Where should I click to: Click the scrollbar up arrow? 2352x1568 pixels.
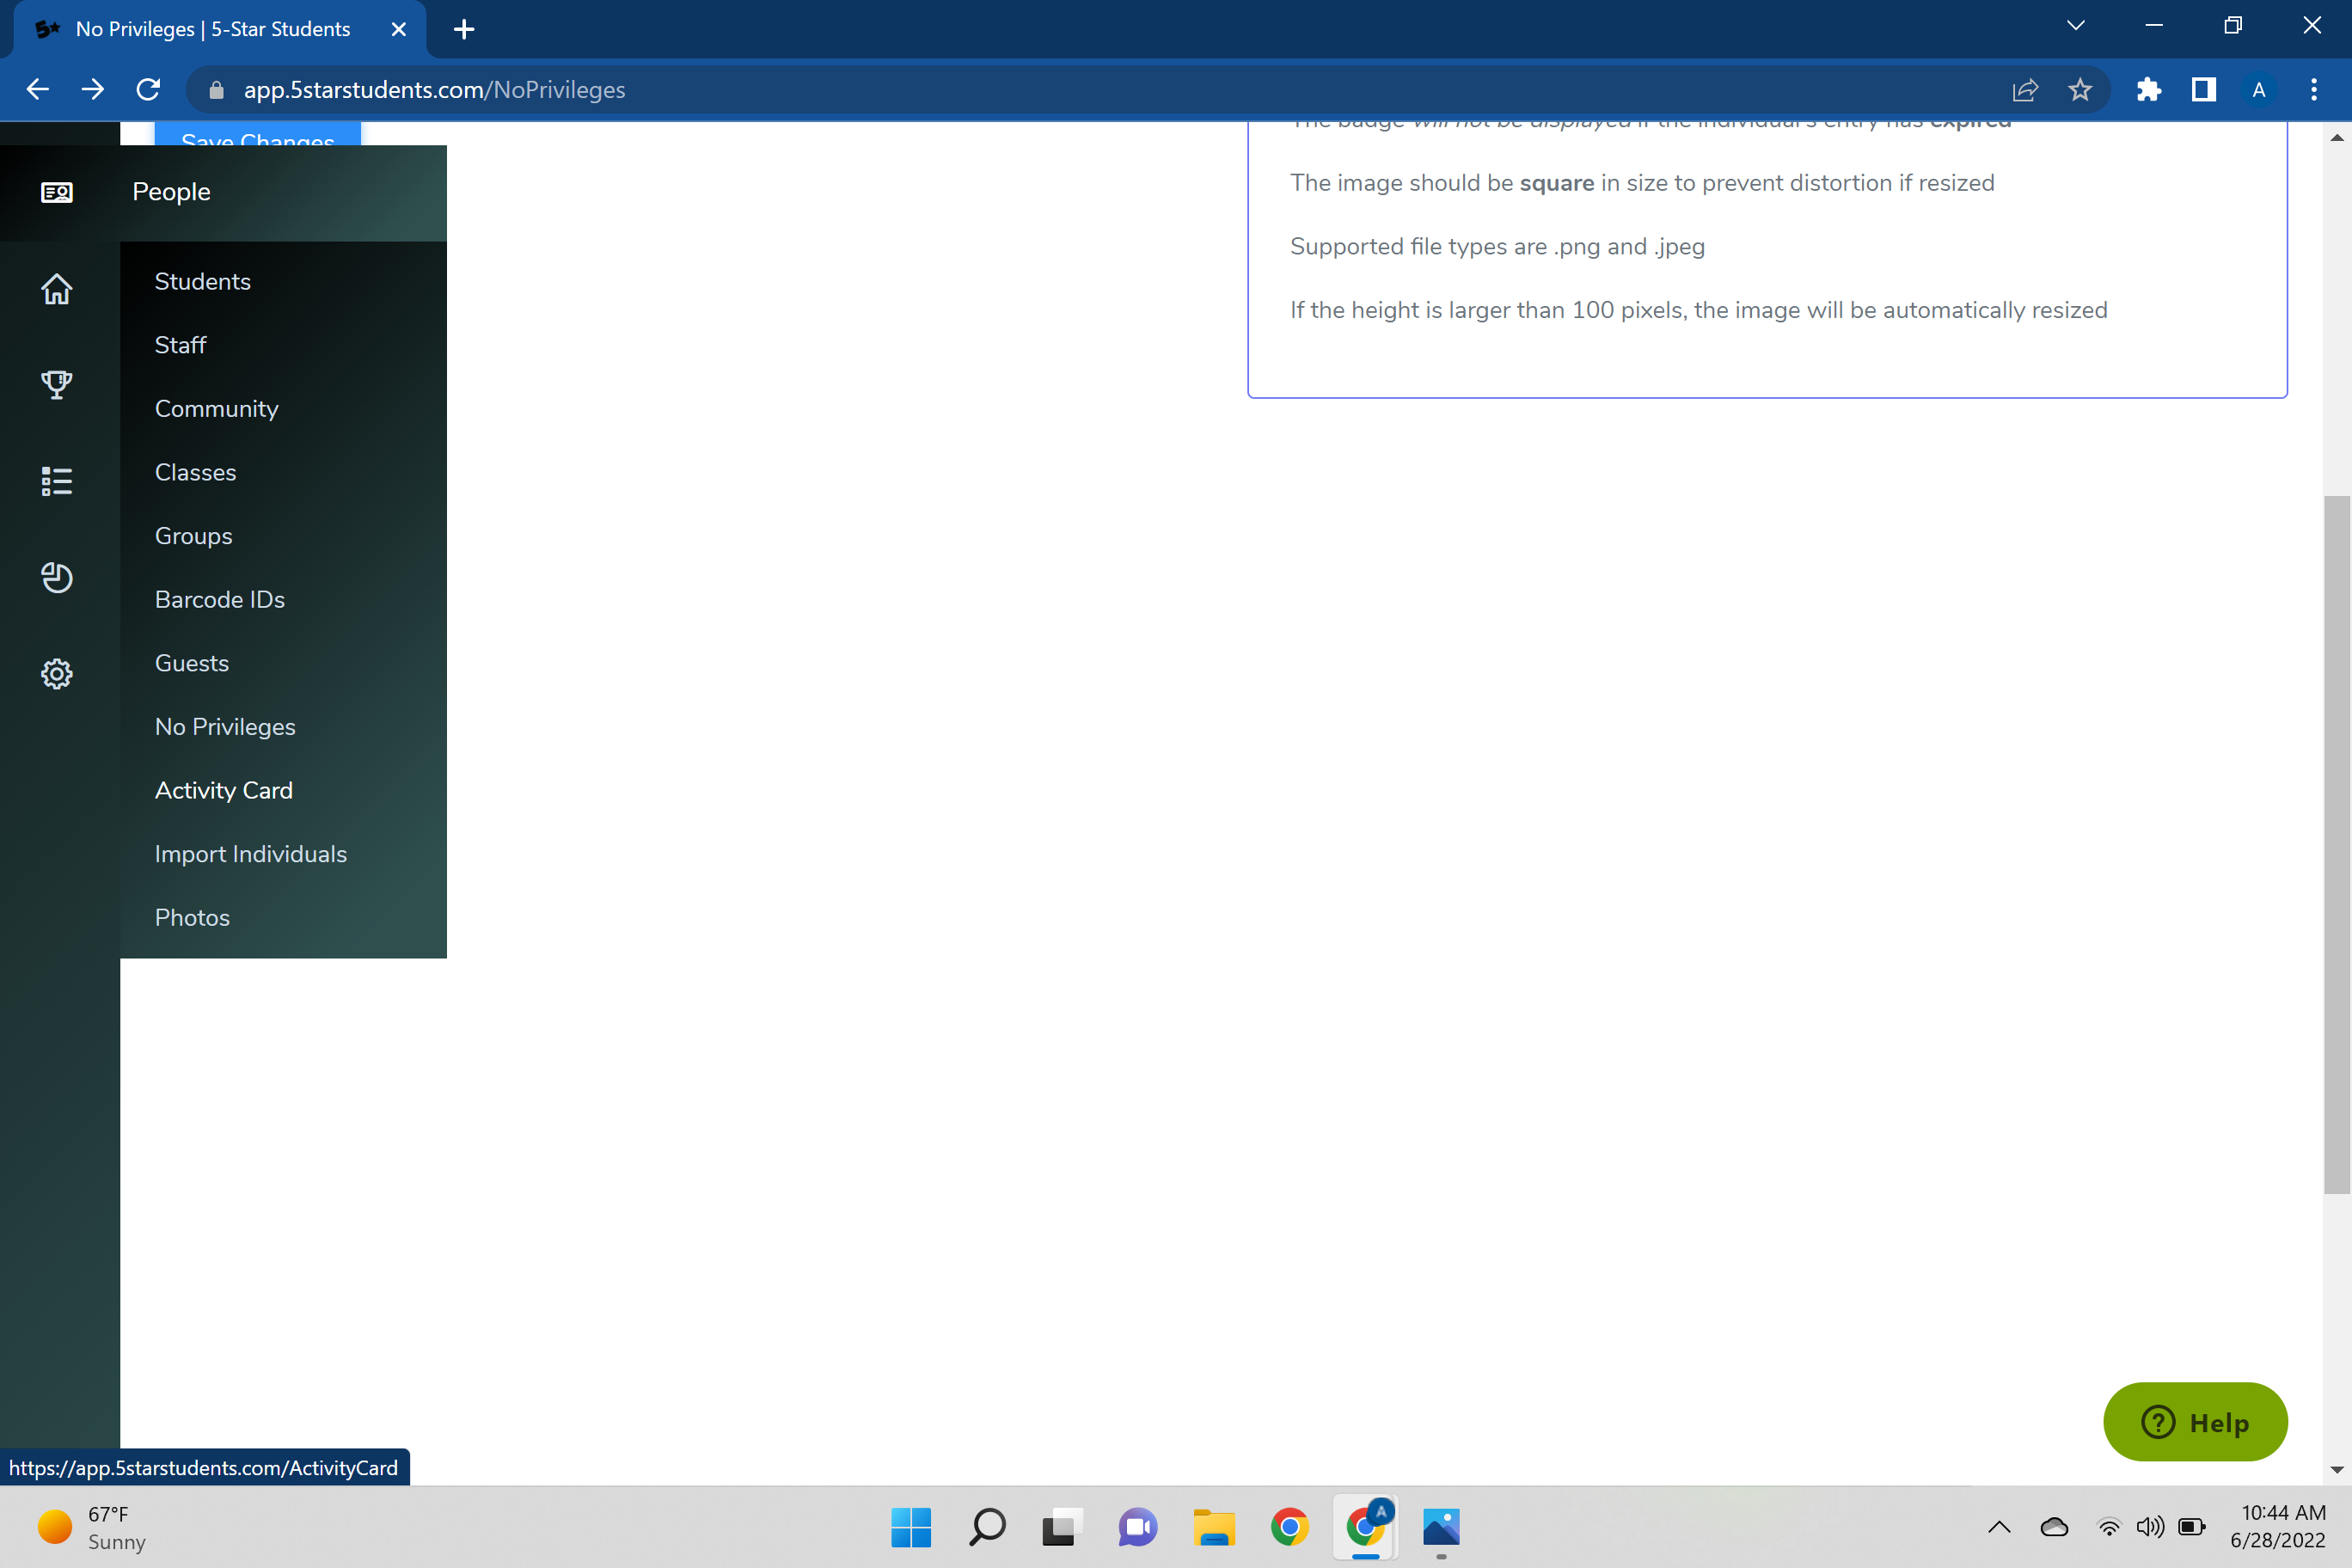tap(2337, 138)
